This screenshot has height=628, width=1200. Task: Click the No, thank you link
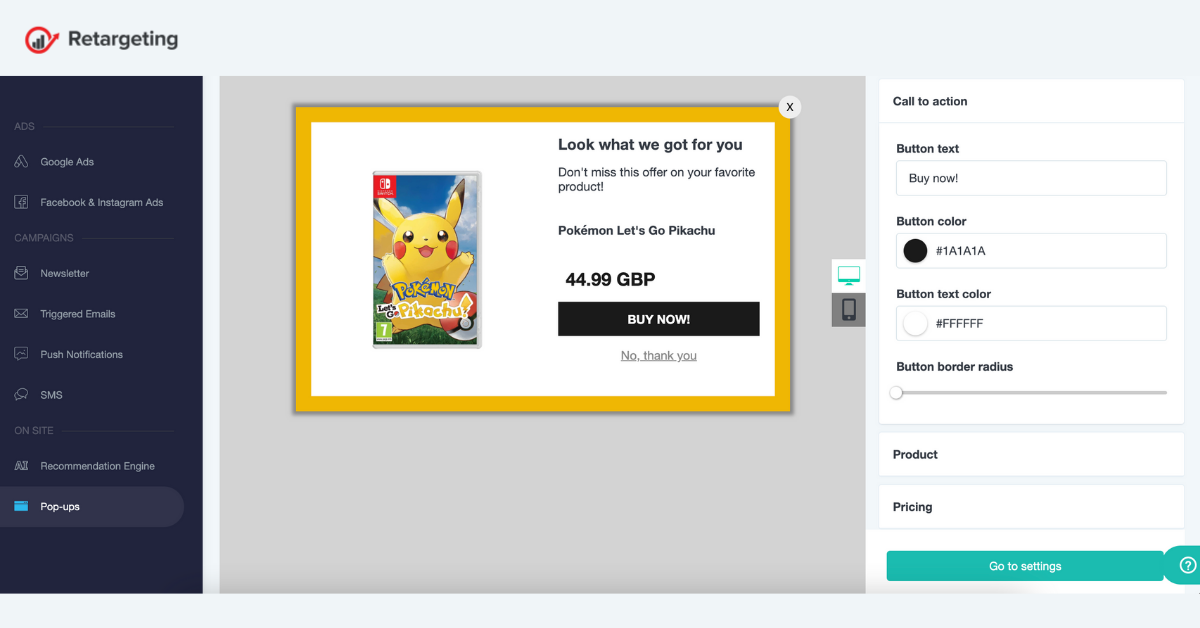click(659, 356)
